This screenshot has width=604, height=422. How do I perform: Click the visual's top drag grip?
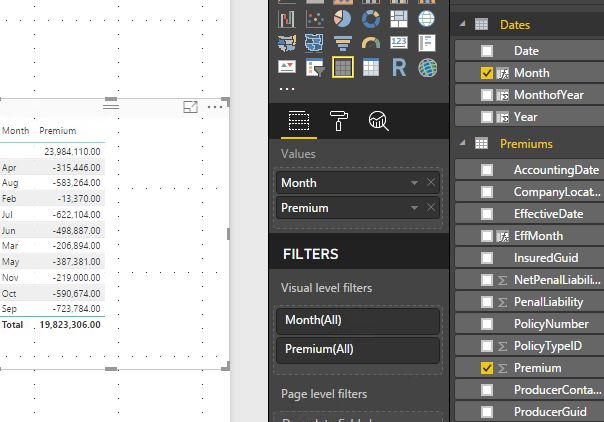coord(111,106)
